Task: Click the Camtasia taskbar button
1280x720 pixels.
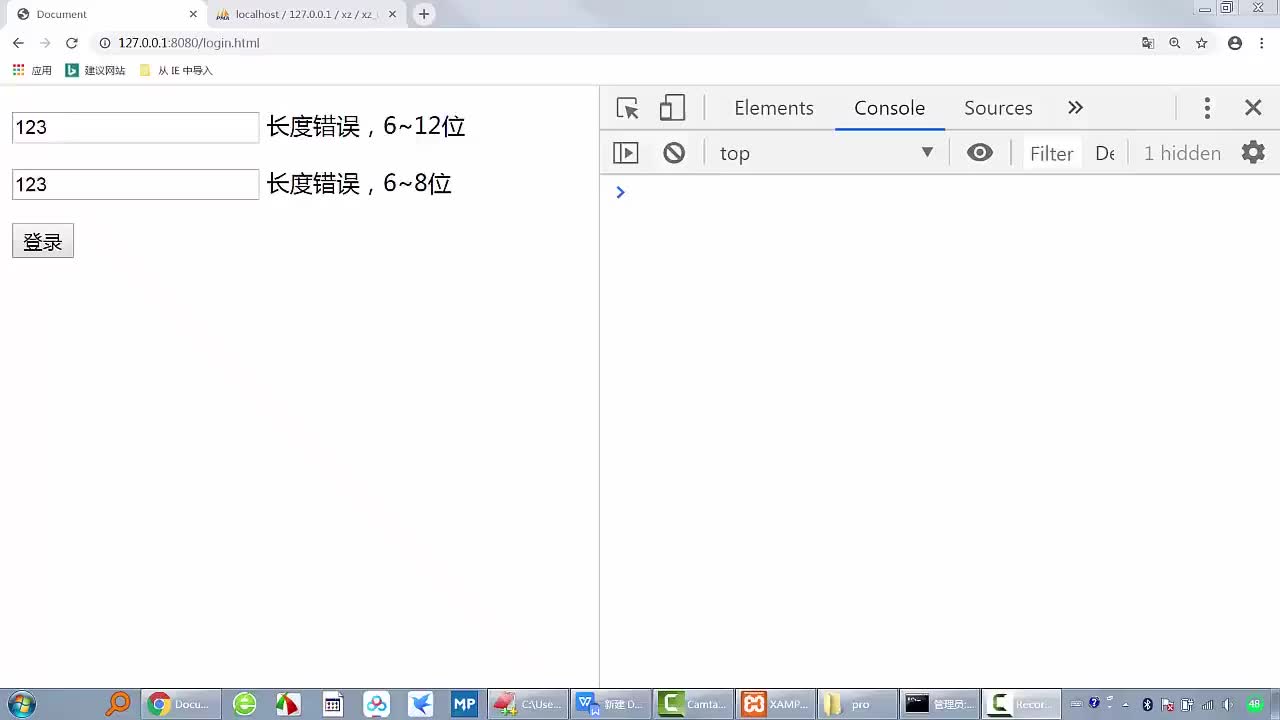Action: (694, 704)
